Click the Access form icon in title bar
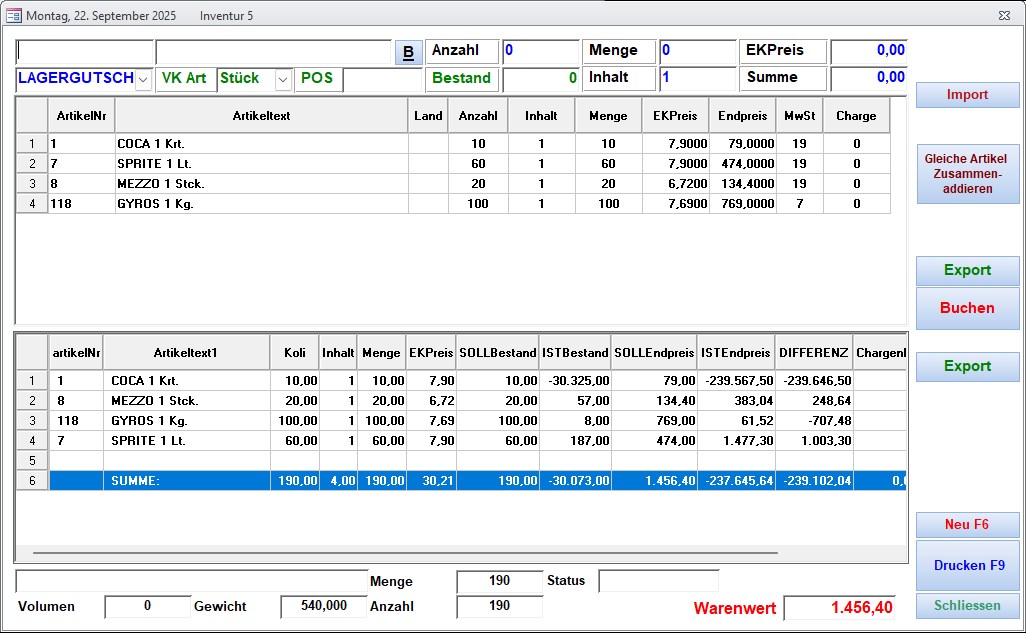This screenshot has height=633, width=1026. click(x=14, y=16)
